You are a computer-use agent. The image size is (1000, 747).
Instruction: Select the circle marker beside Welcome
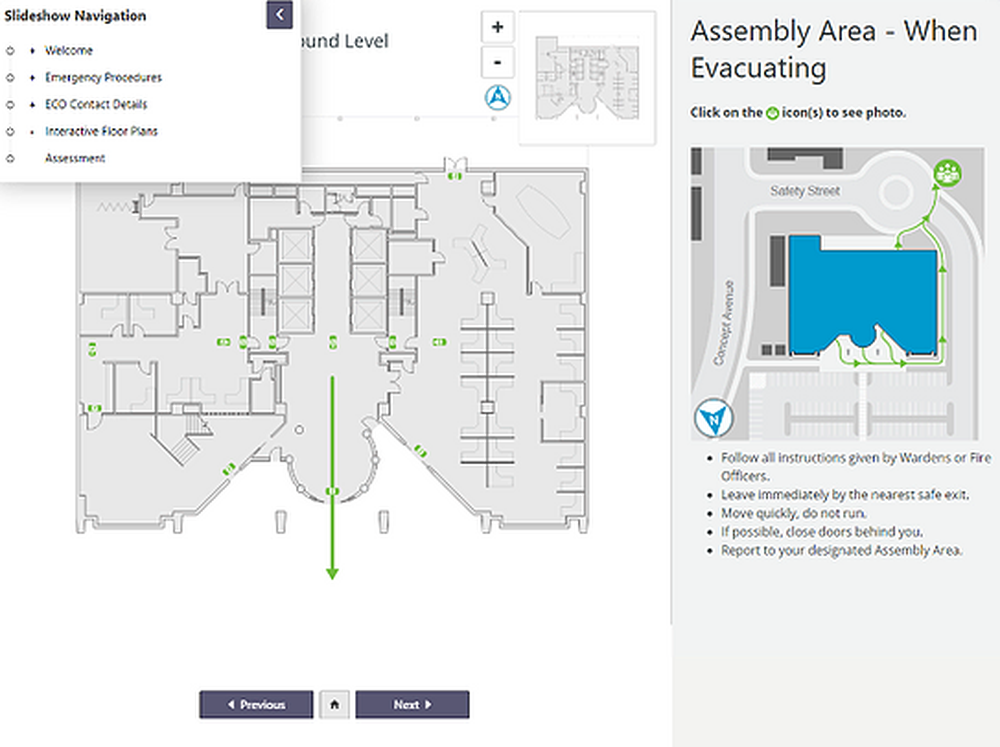tap(10, 50)
